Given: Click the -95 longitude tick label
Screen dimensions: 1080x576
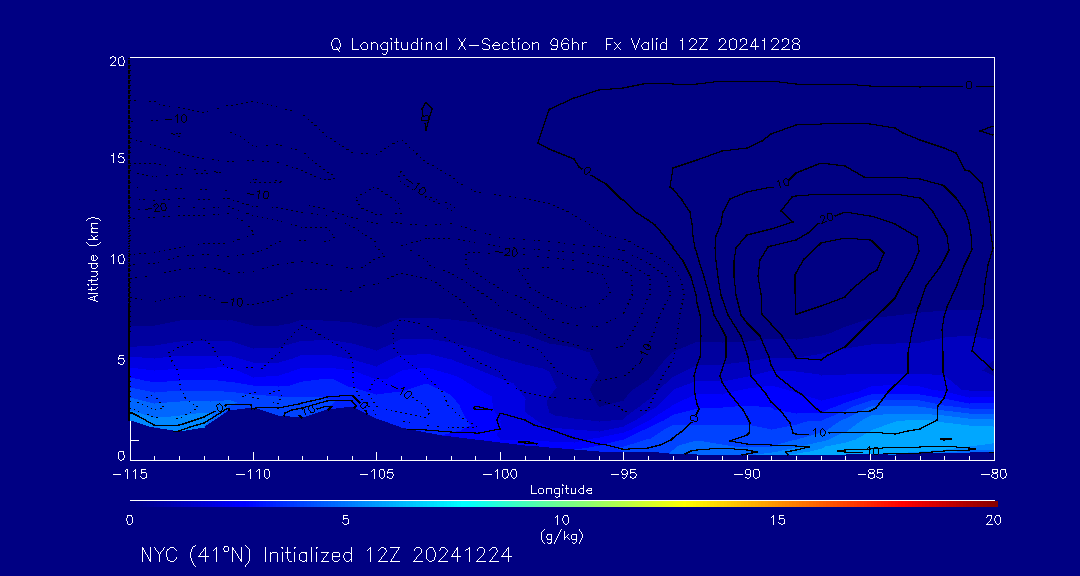Looking at the screenshot, I should click(x=623, y=475).
